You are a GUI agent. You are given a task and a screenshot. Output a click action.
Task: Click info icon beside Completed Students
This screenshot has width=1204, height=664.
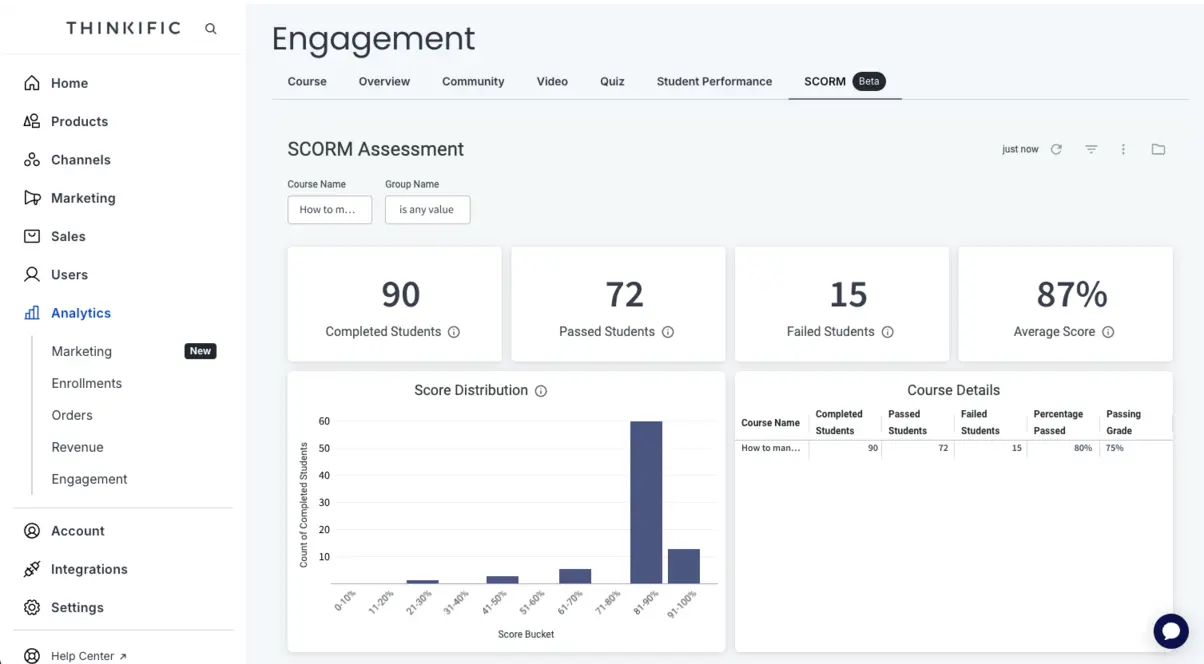tap(454, 332)
